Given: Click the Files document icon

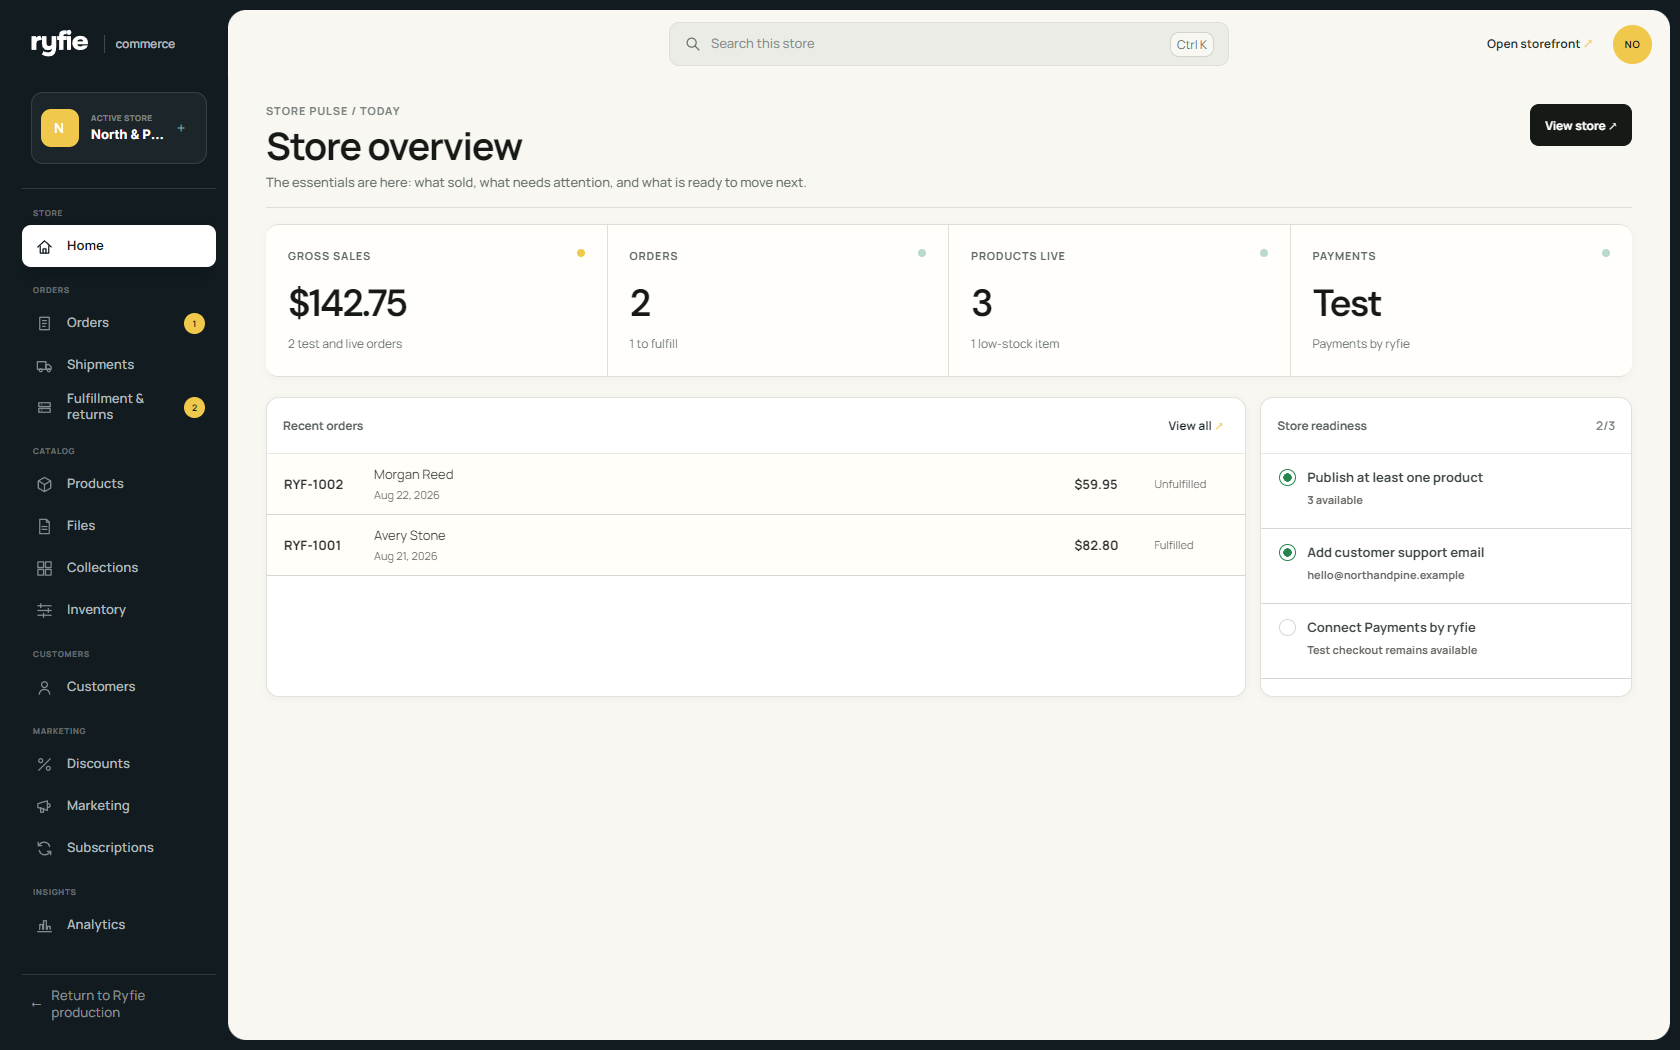Looking at the screenshot, I should (x=44, y=526).
